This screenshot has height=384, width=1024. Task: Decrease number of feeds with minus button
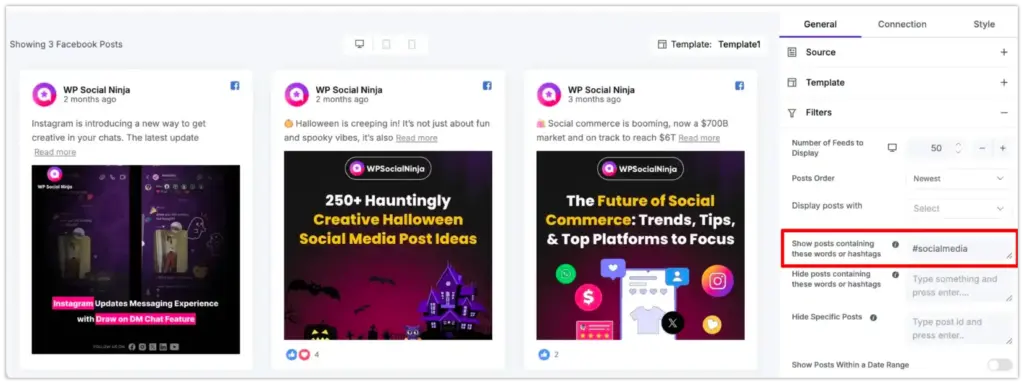(982, 148)
